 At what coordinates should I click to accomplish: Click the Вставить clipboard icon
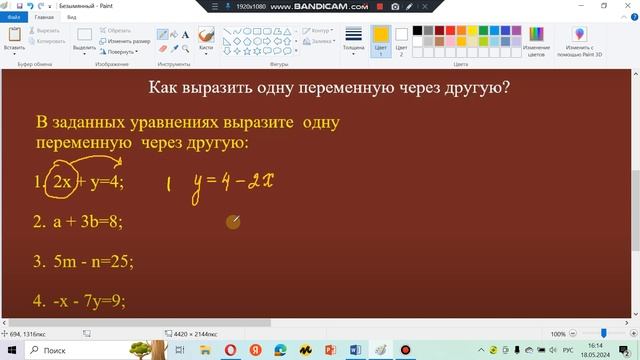tap(15, 34)
